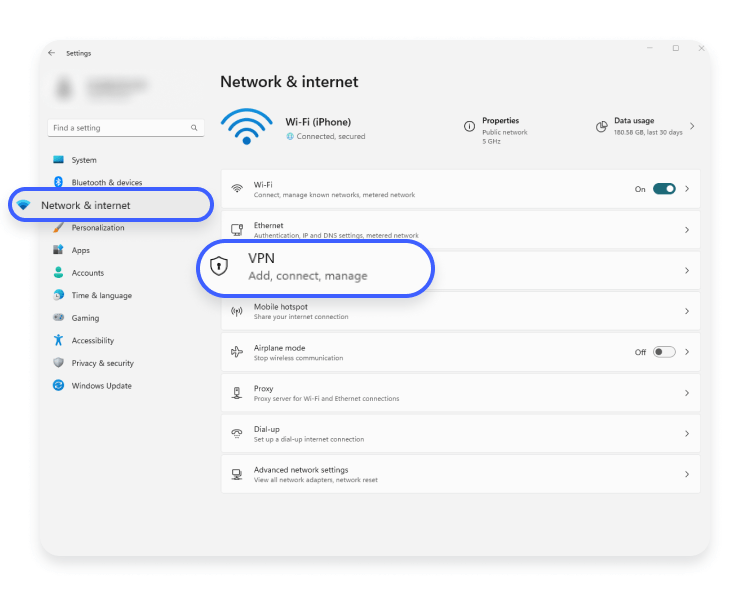
Task: Click the Privacy & security shield icon
Action: (58, 363)
